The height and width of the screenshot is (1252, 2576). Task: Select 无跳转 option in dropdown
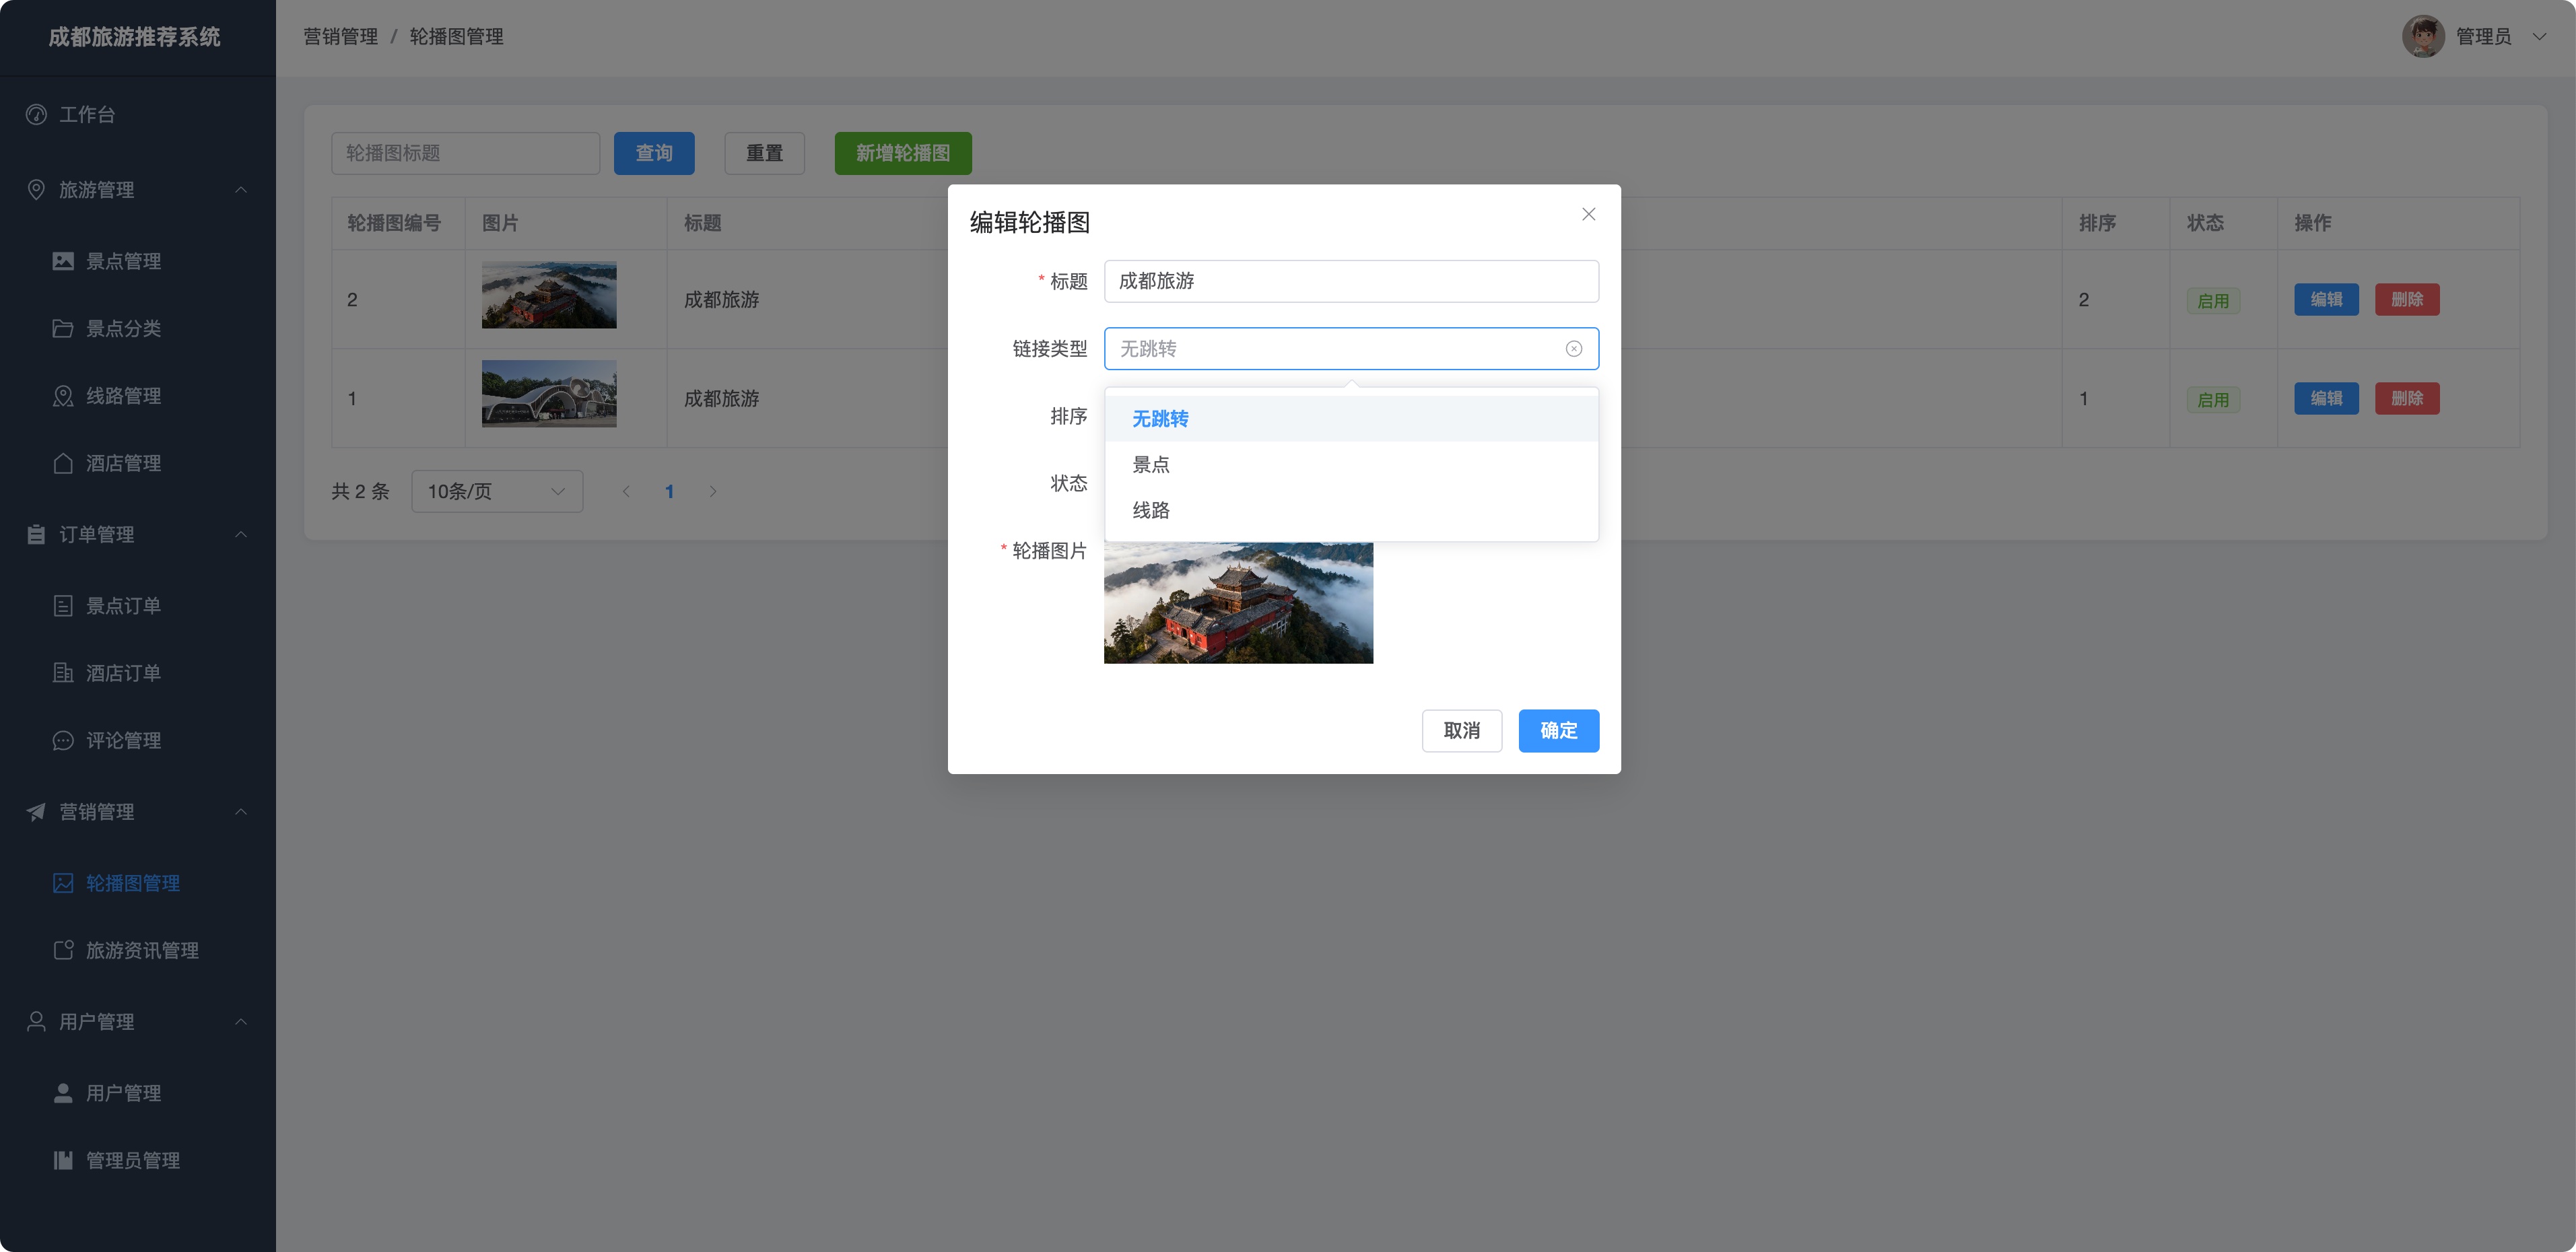point(1351,419)
